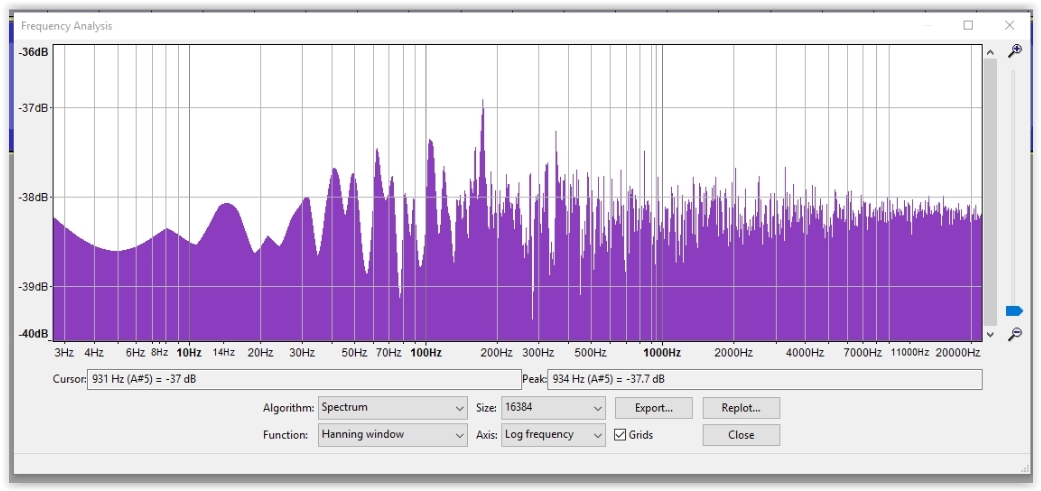Click the 300Hz axis label

coord(538,353)
